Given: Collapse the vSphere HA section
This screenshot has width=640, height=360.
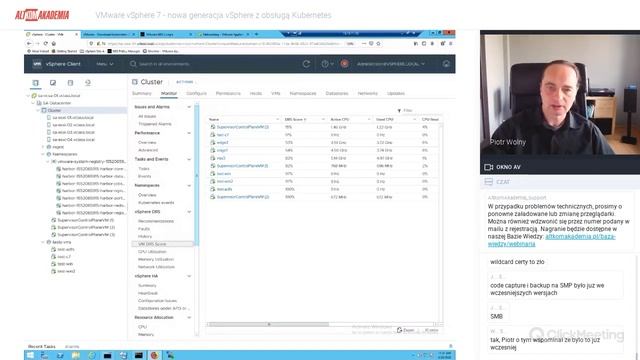Looking at the screenshot, I should tap(189, 276).
